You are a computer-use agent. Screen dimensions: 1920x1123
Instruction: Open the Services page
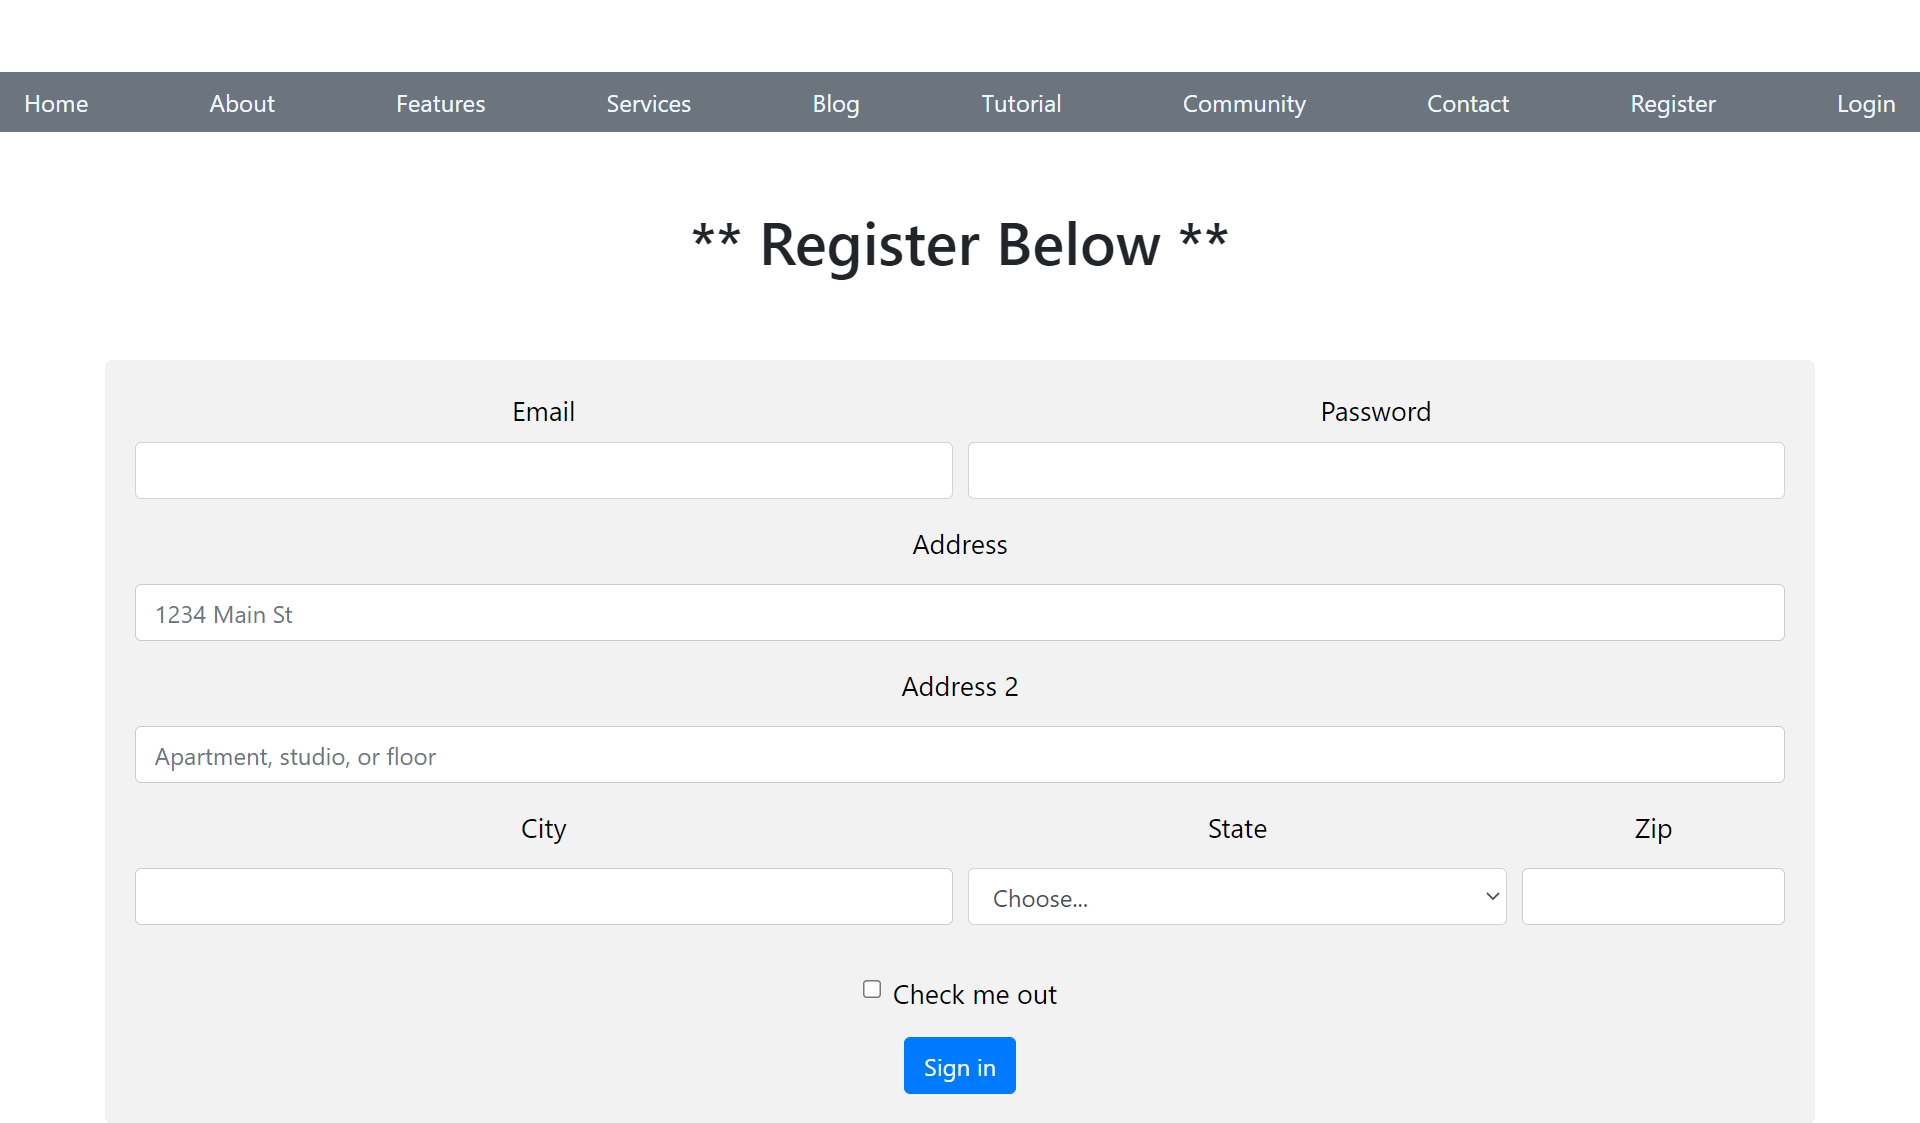[648, 103]
